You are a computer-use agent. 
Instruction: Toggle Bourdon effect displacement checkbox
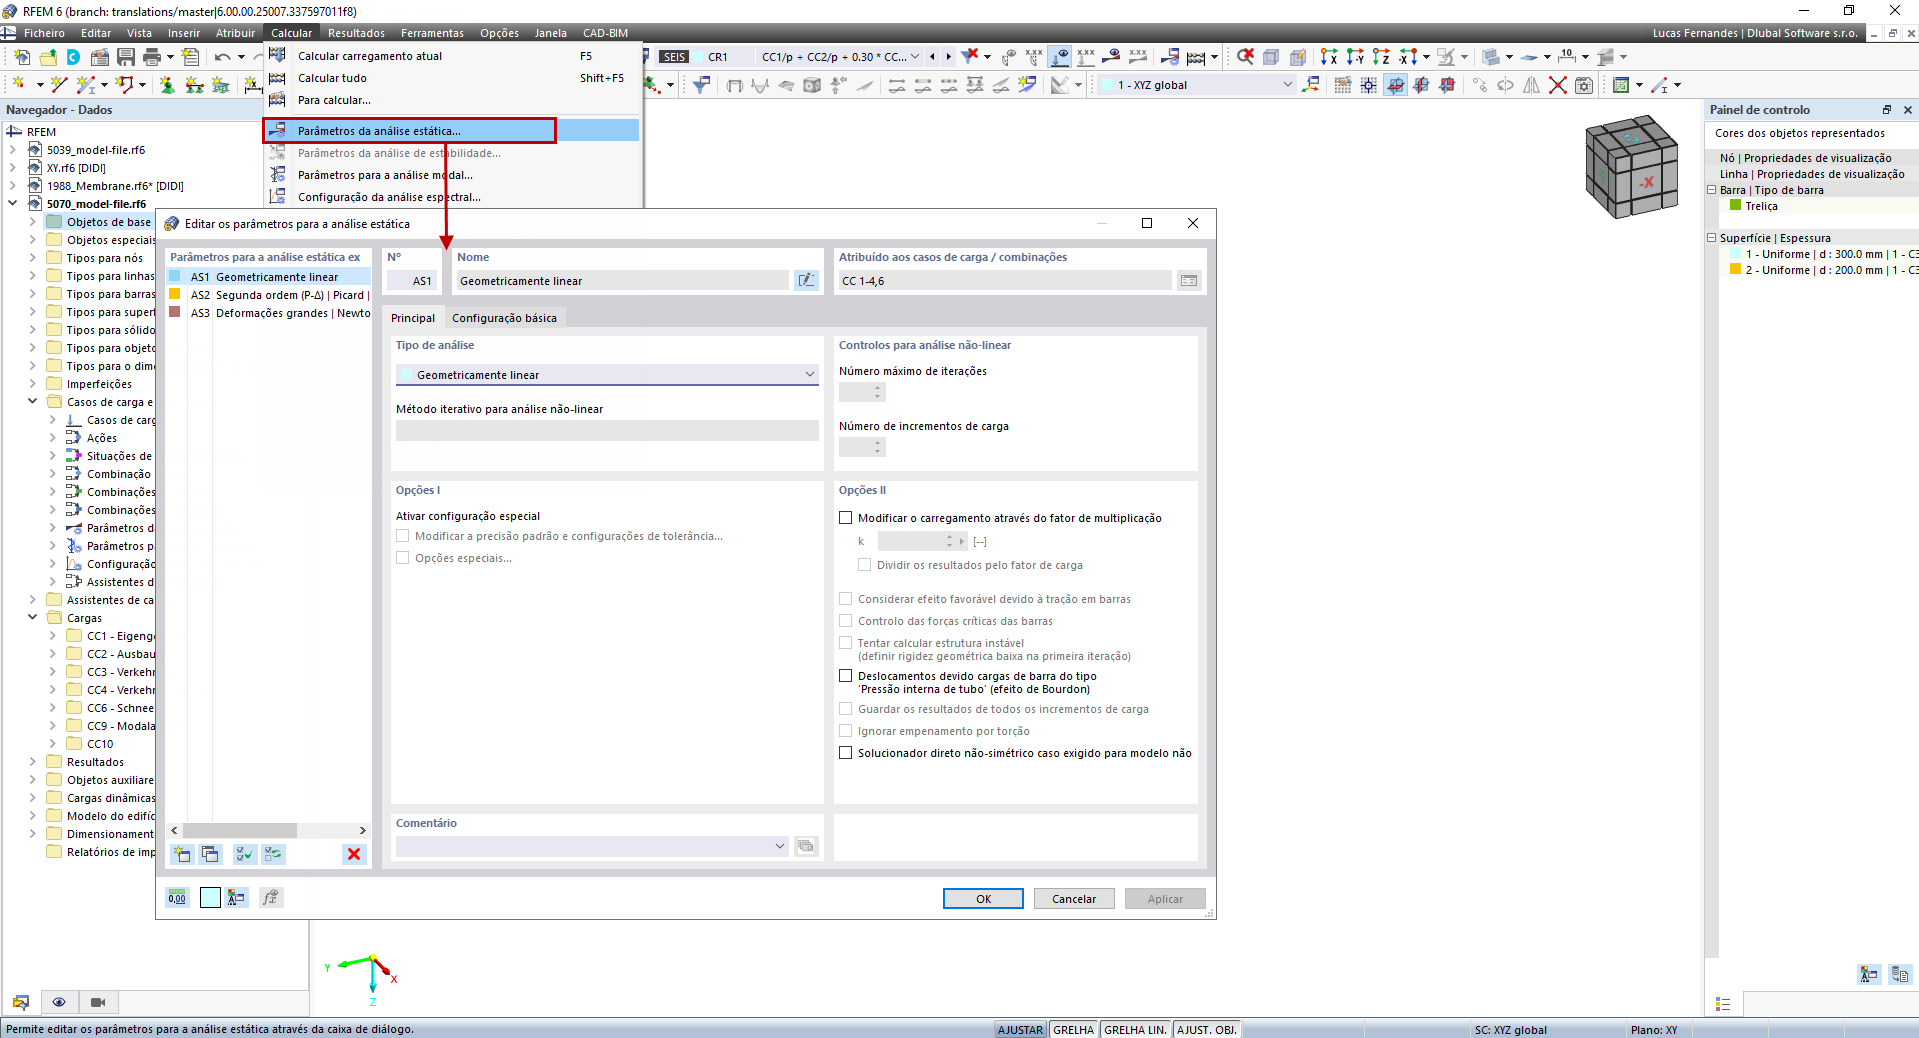click(x=846, y=676)
